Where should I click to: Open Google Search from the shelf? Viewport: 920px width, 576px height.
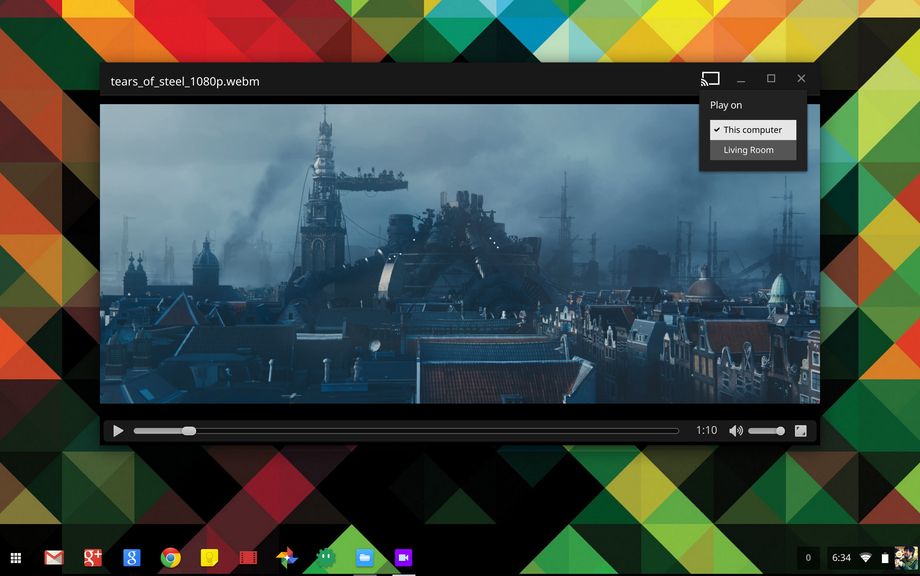coord(132,557)
